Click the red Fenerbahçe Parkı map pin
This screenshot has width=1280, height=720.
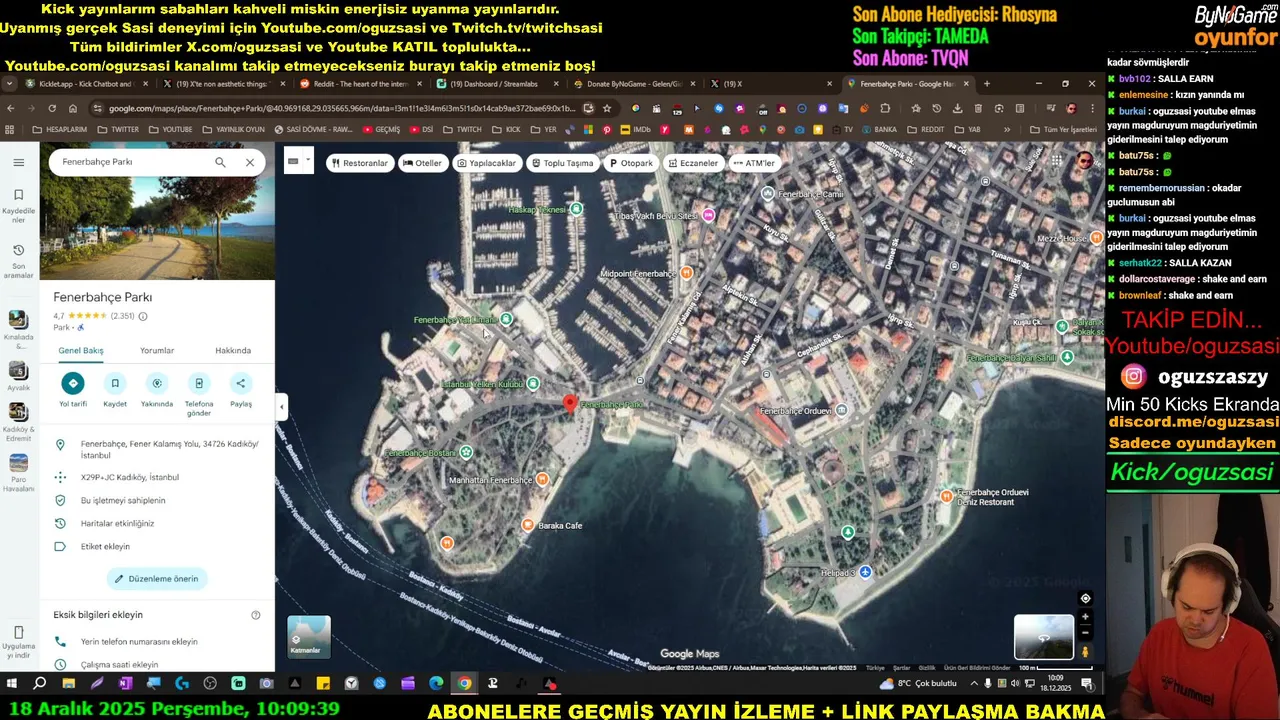point(570,403)
